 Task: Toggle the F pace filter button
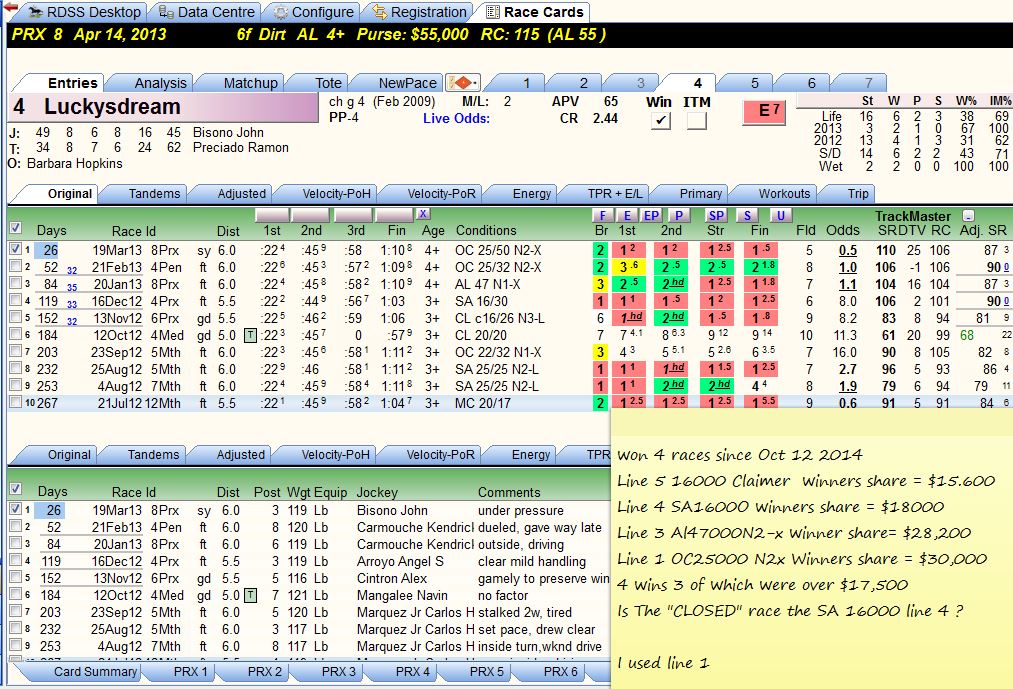click(602, 215)
